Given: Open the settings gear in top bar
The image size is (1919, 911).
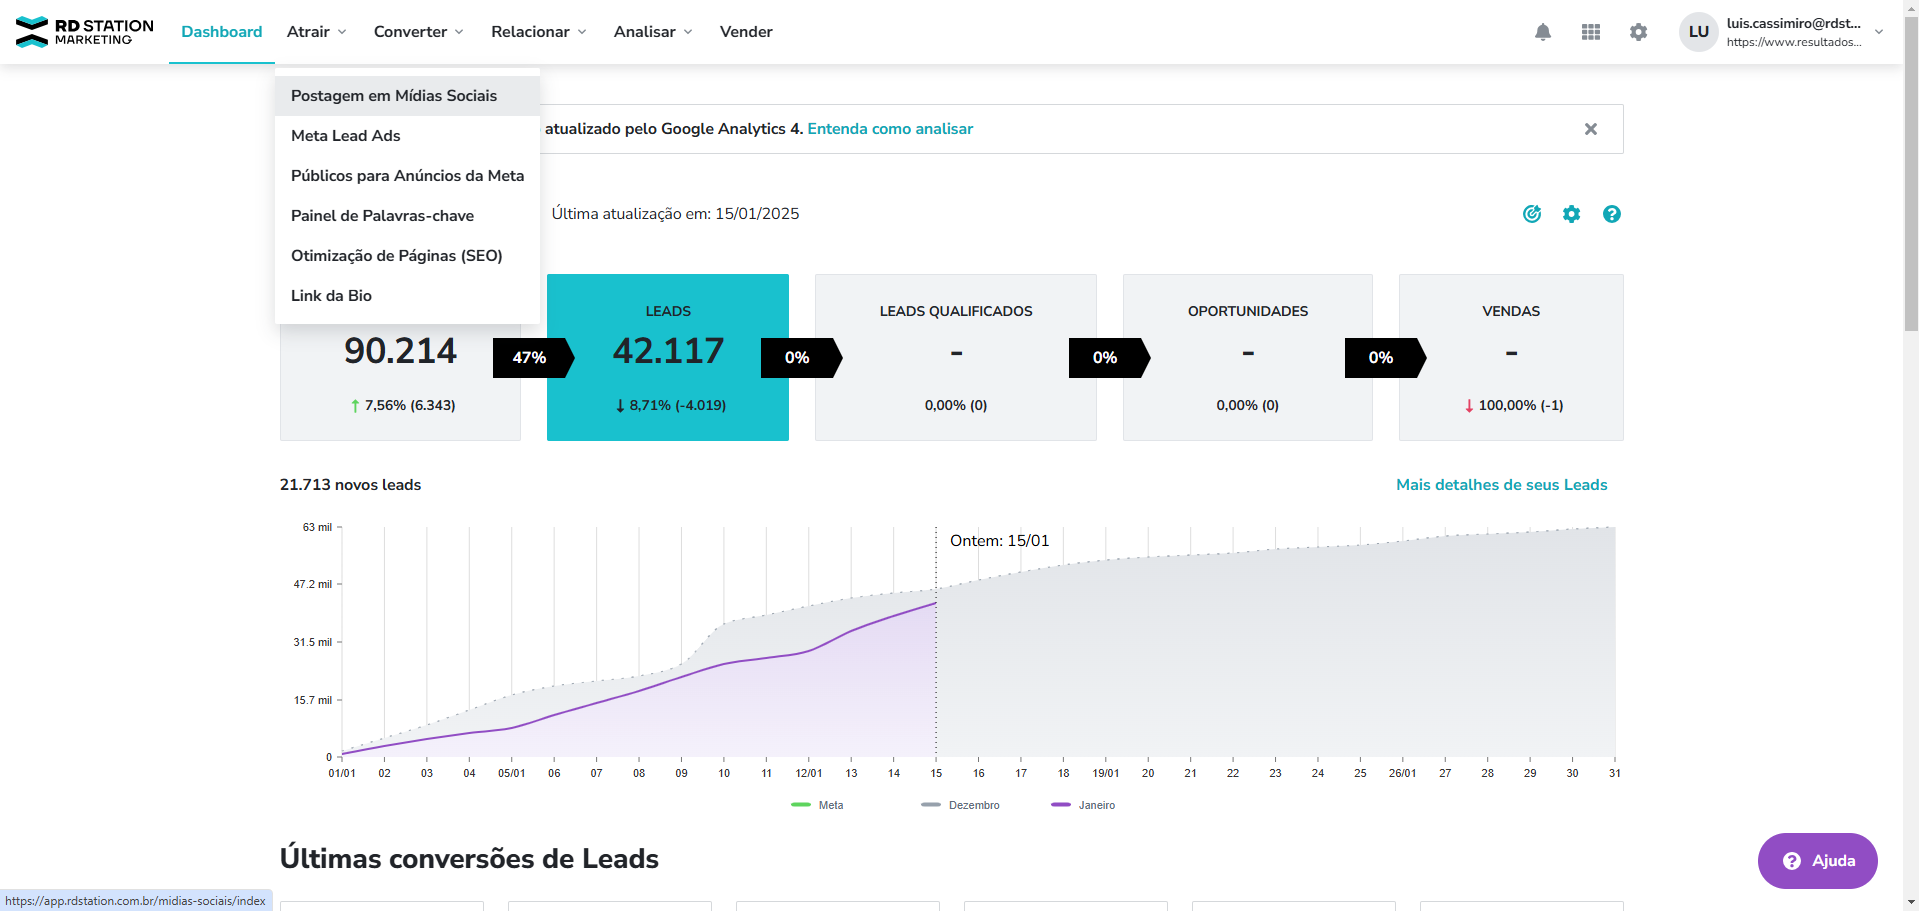Looking at the screenshot, I should coord(1638,32).
